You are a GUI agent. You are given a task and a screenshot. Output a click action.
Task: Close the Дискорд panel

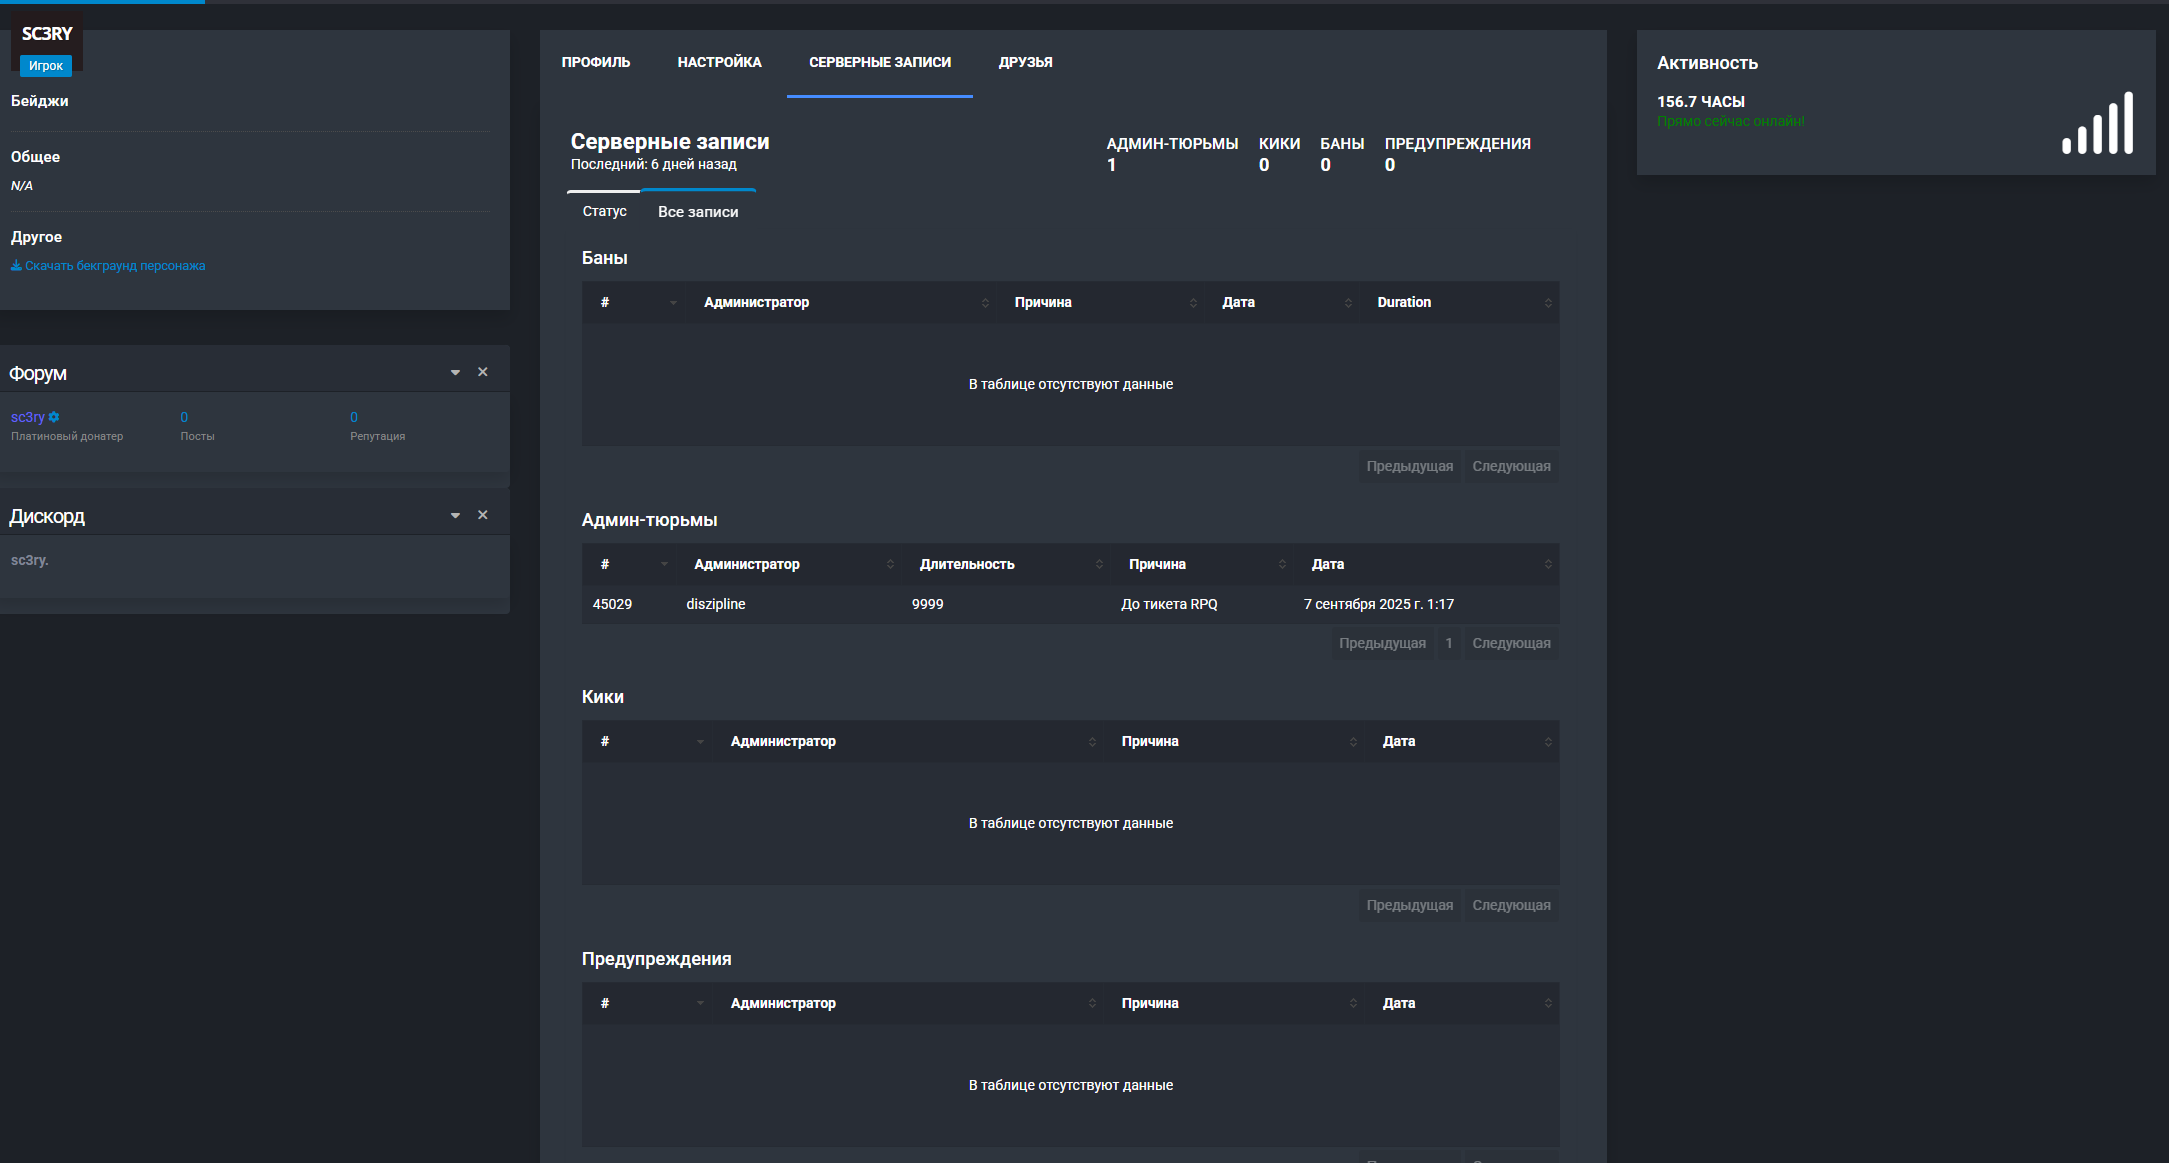point(483,515)
